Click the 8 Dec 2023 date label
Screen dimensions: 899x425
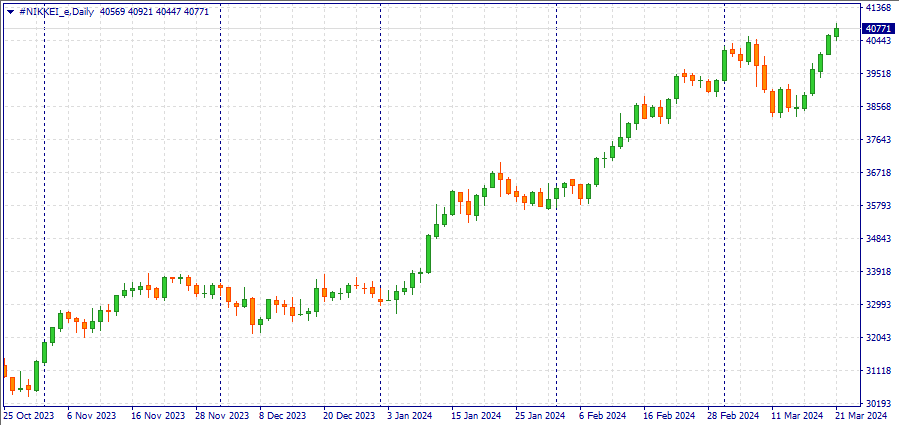[284, 415]
